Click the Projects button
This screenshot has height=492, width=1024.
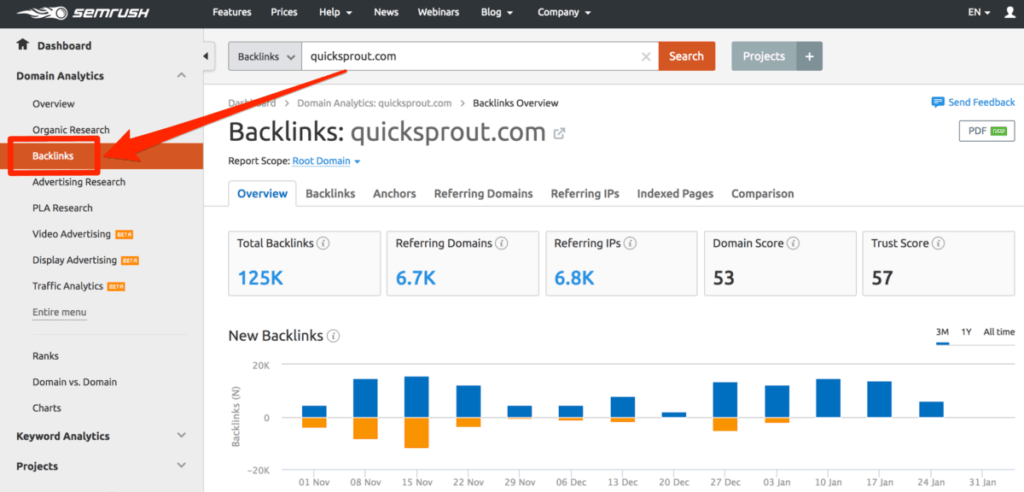pyautogui.click(x=764, y=56)
